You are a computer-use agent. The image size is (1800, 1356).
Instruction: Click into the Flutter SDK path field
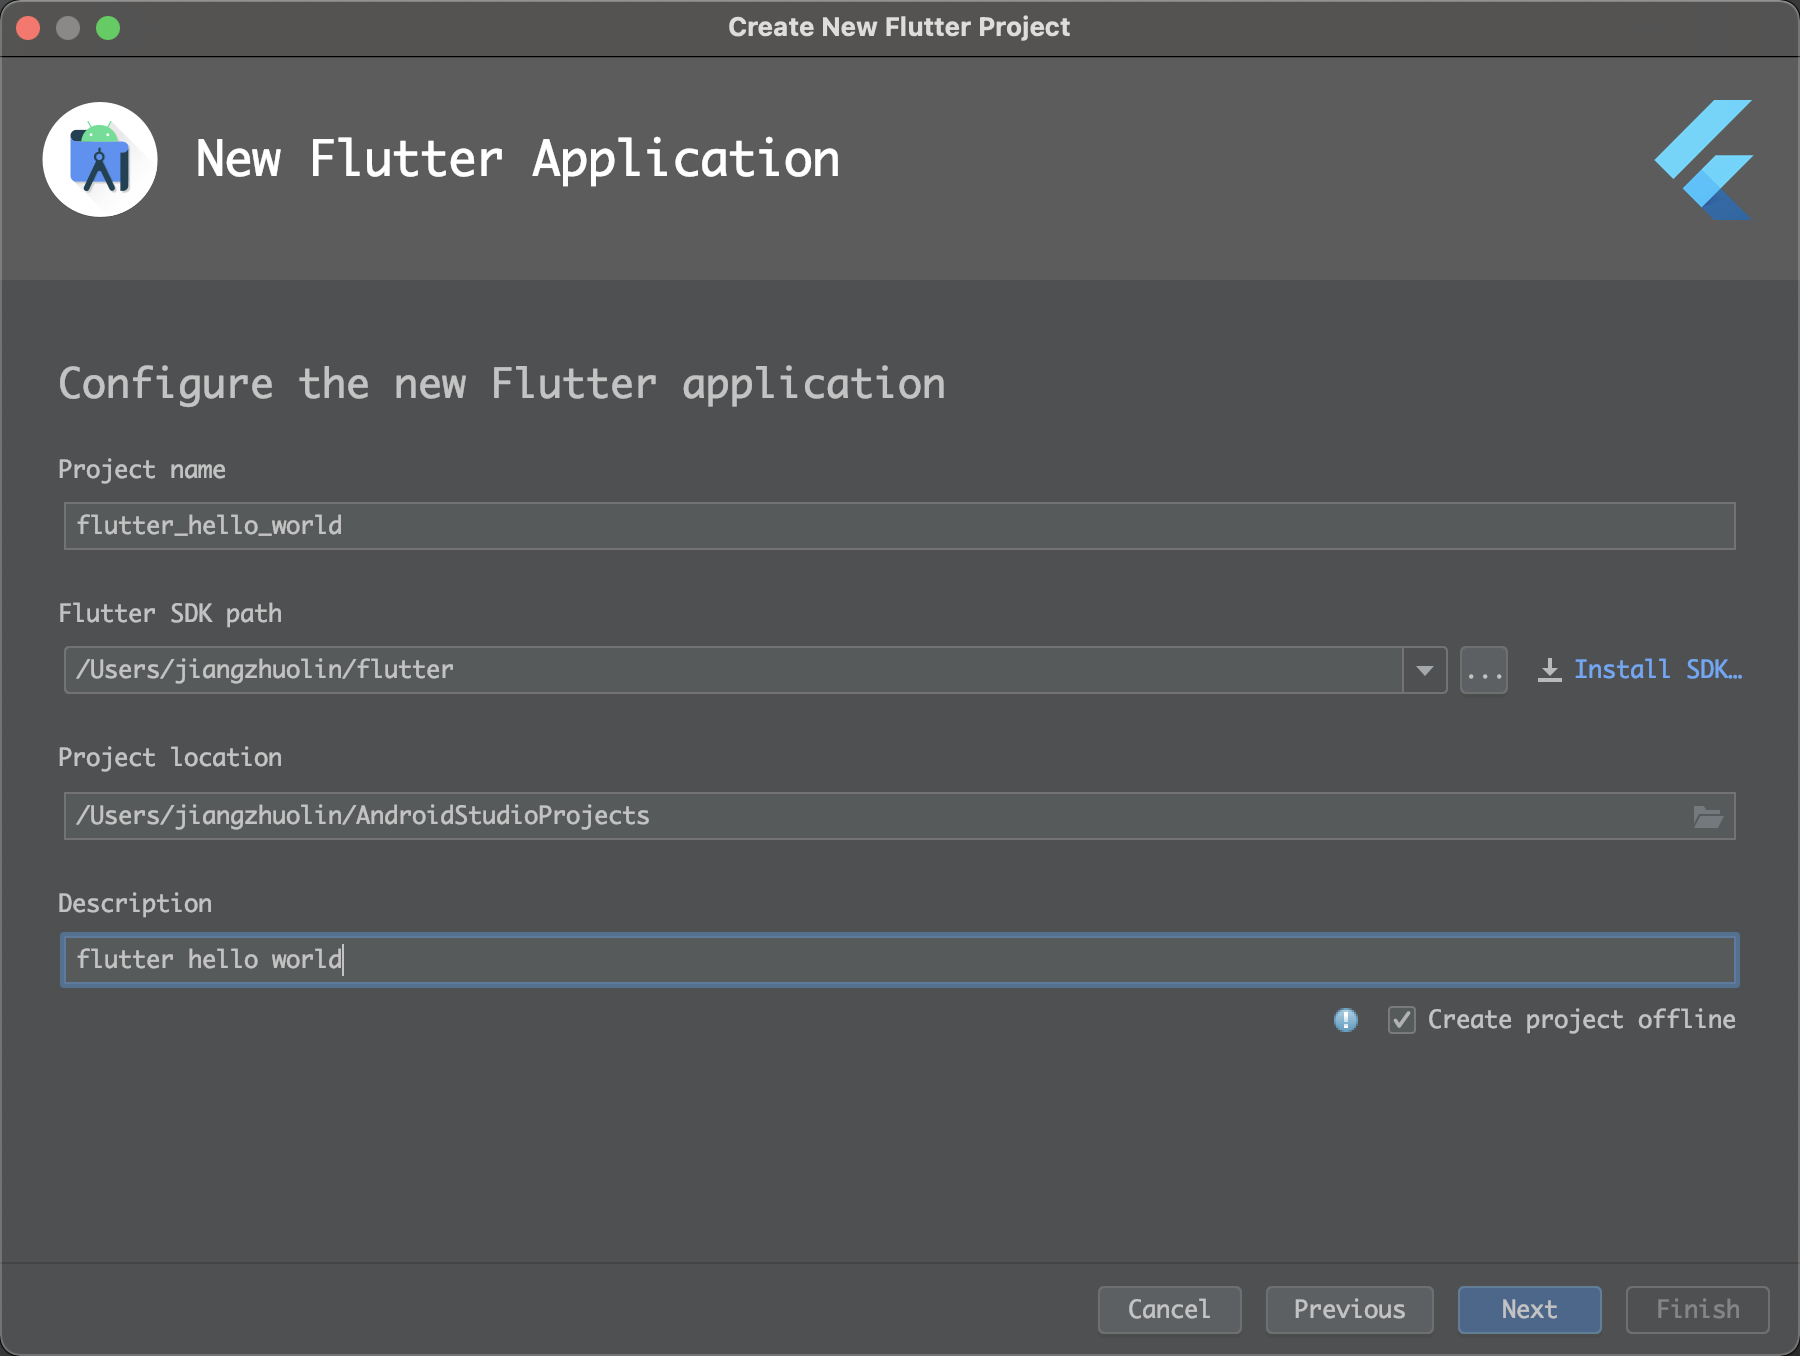click(733, 670)
